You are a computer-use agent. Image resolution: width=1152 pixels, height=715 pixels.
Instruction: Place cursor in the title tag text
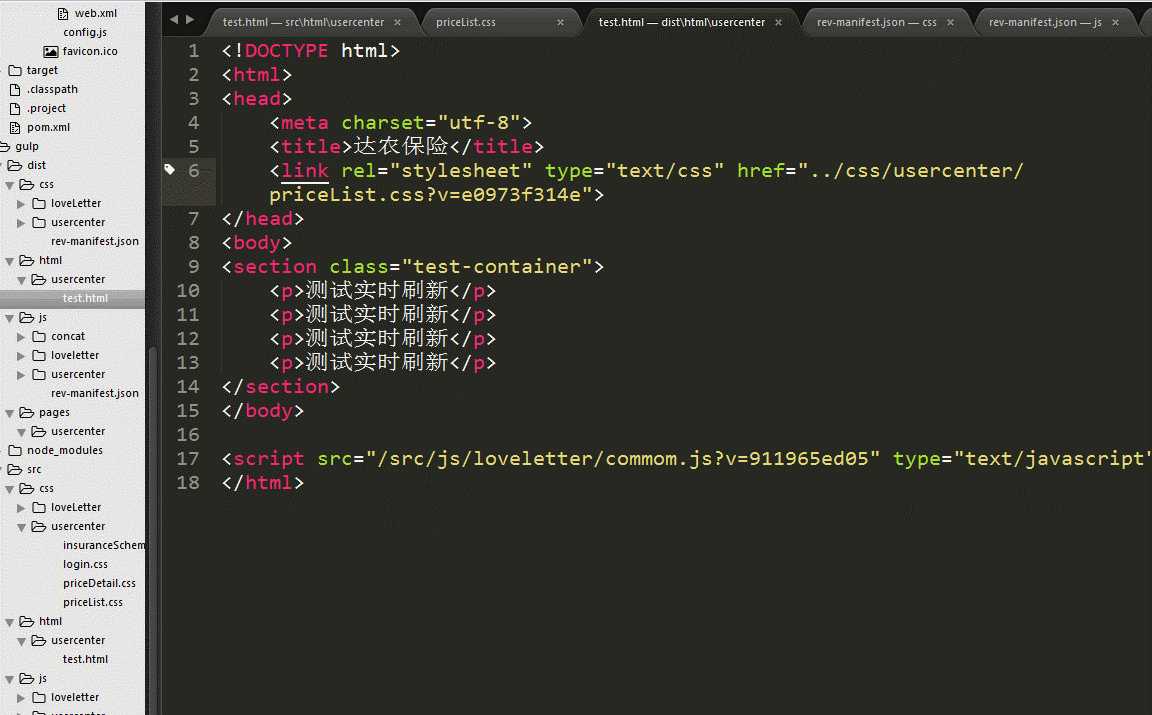pyautogui.click(x=400, y=146)
